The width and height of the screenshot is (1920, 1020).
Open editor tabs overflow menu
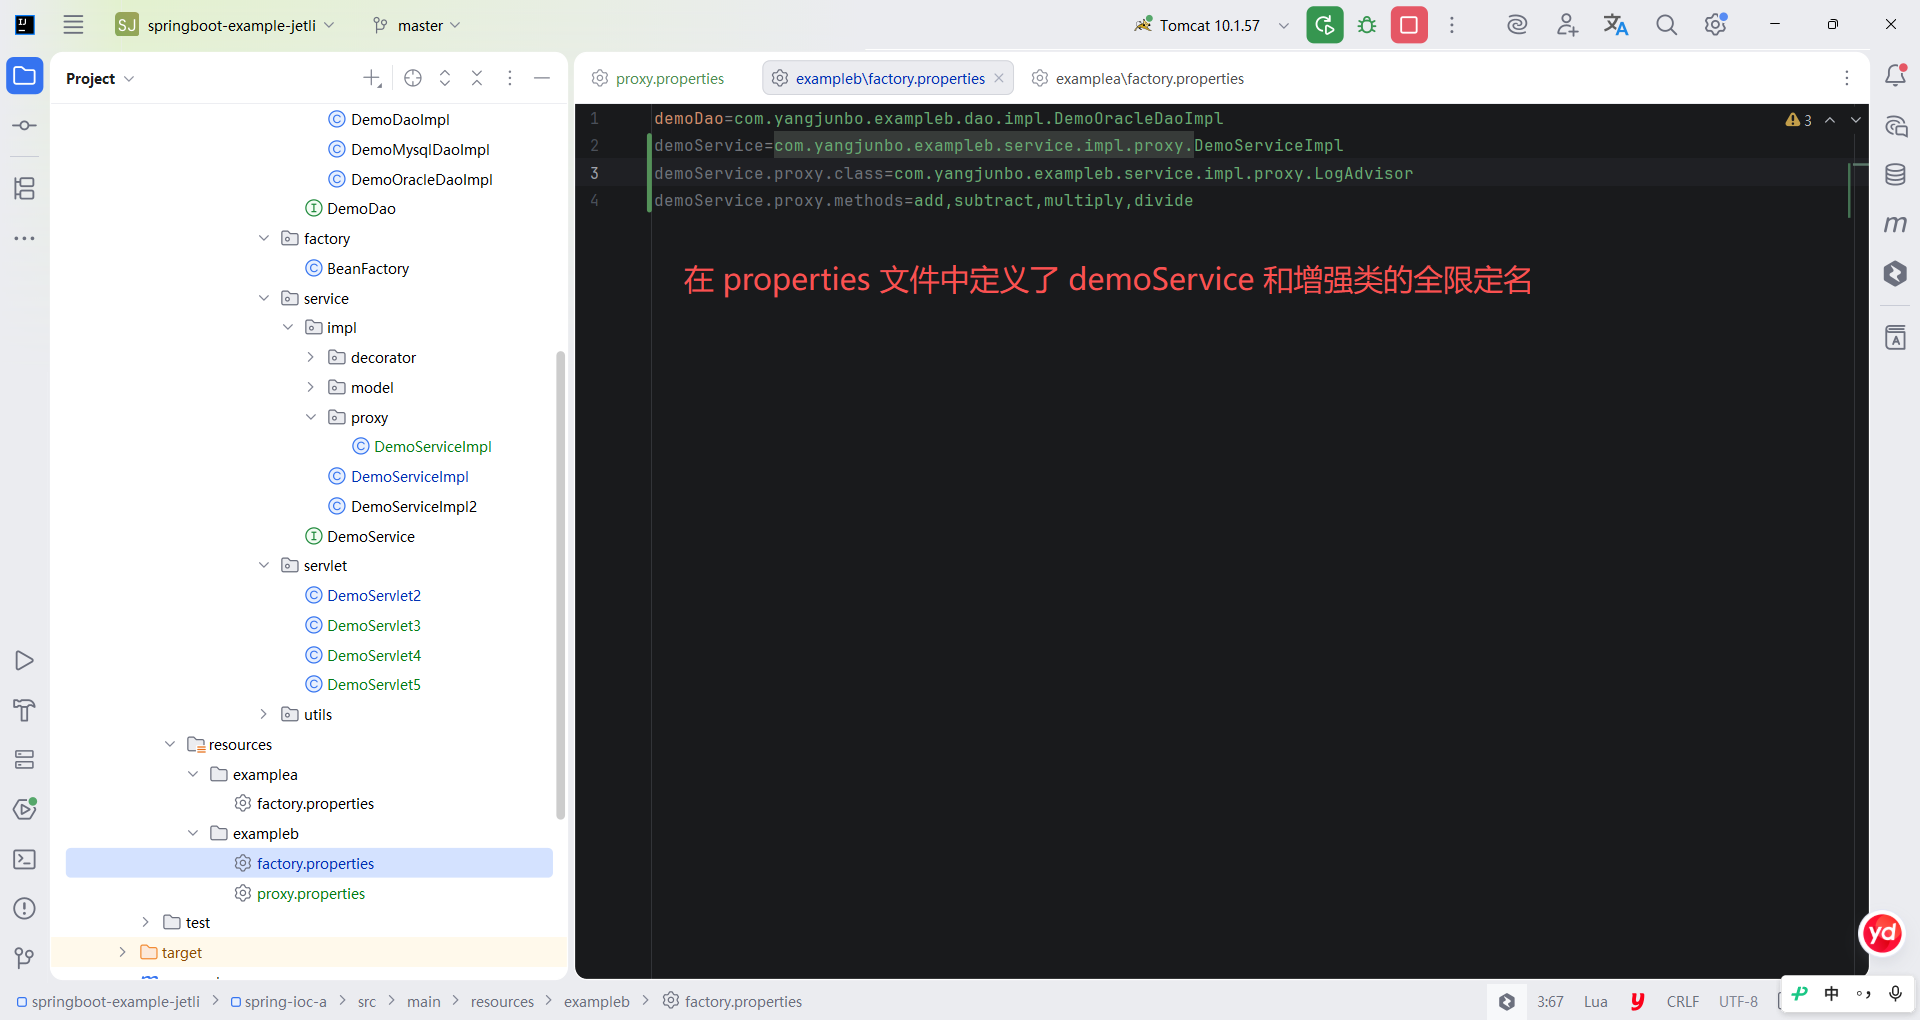(x=1847, y=78)
